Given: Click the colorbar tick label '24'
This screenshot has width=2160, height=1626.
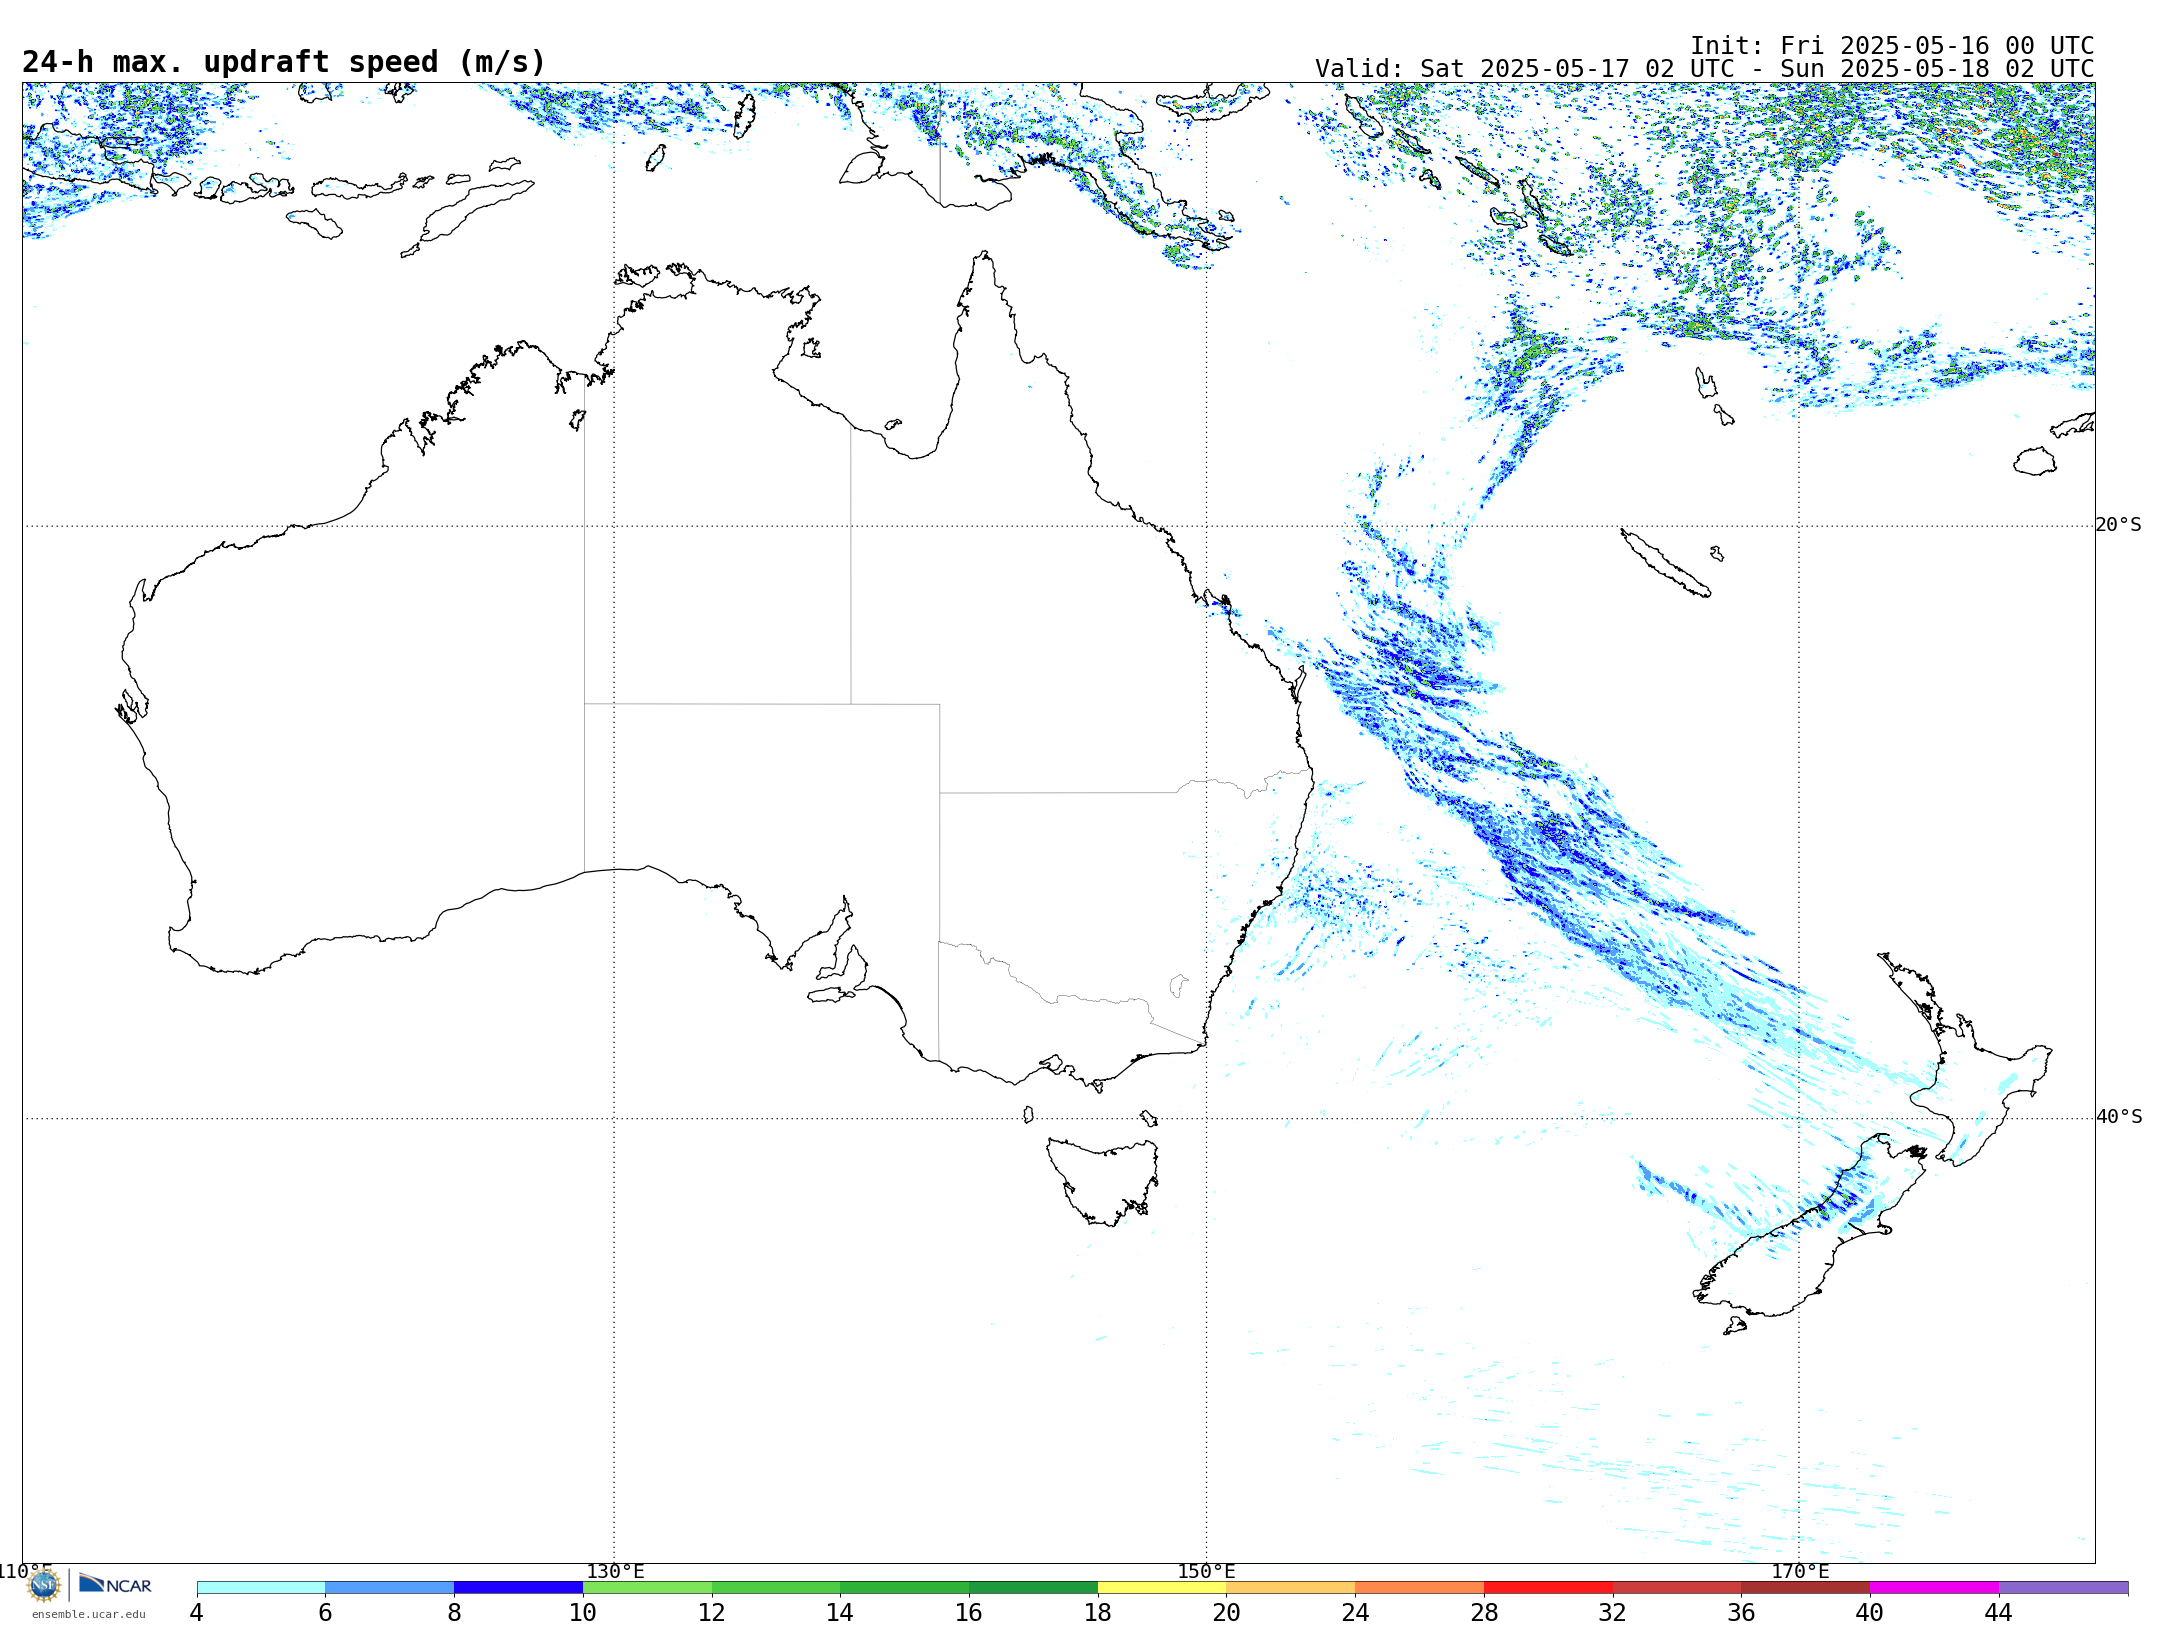Looking at the screenshot, I should click(1355, 1613).
